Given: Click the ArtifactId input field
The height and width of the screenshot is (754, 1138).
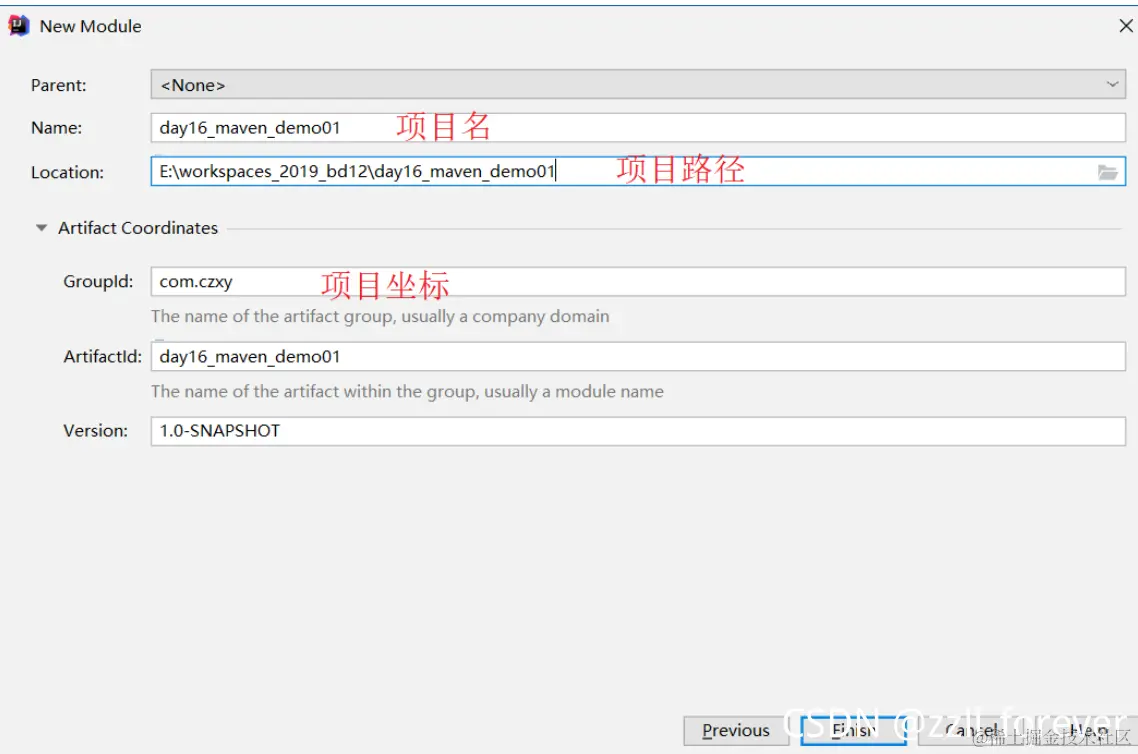Looking at the screenshot, I should [x=638, y=356].
